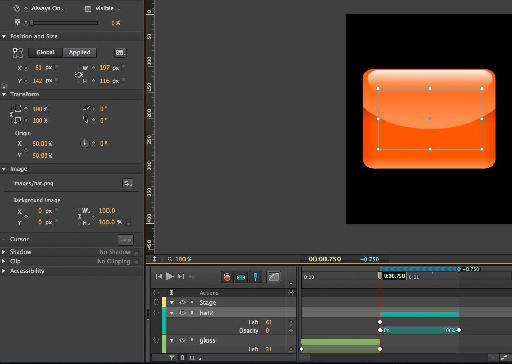Collapse the Transform section
This screenshot has width=512, height=364.
pyautogui.click(x=4, y=94)
